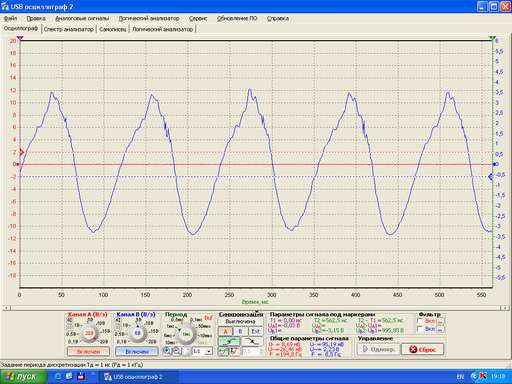Select falling edge trigger icon

(252, 341)
